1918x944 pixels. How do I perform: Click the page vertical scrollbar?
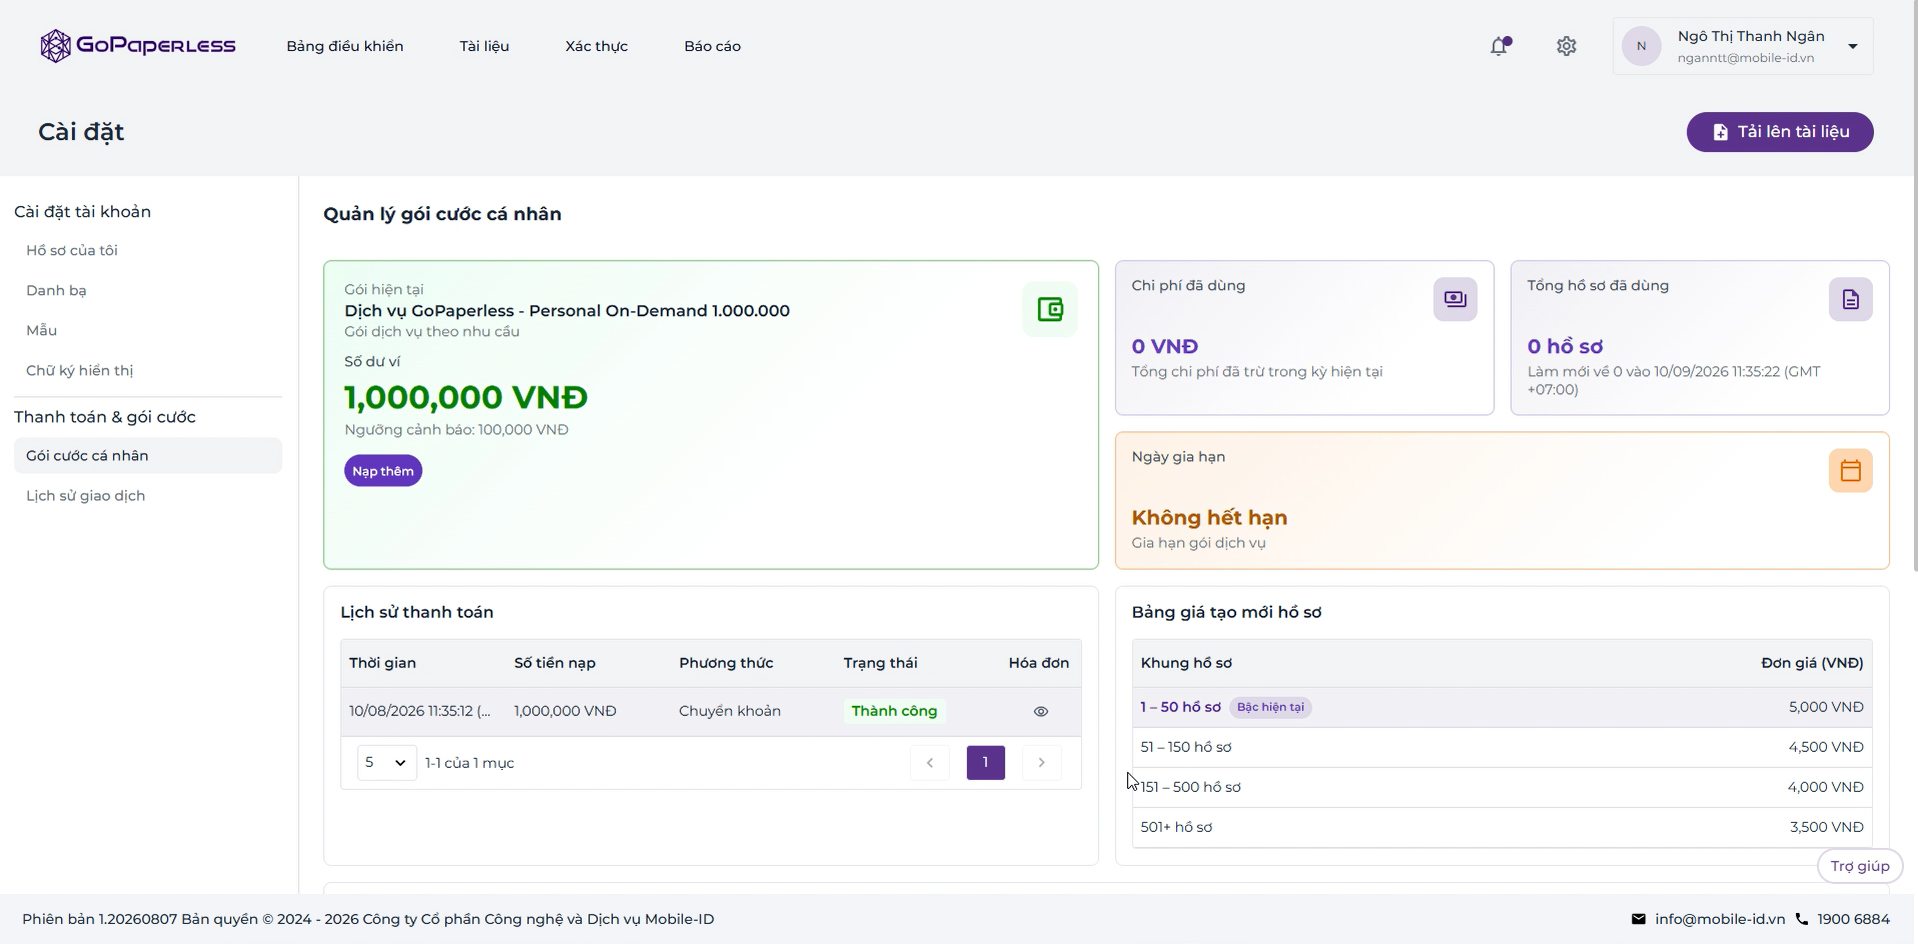(x=1914, y=285)
